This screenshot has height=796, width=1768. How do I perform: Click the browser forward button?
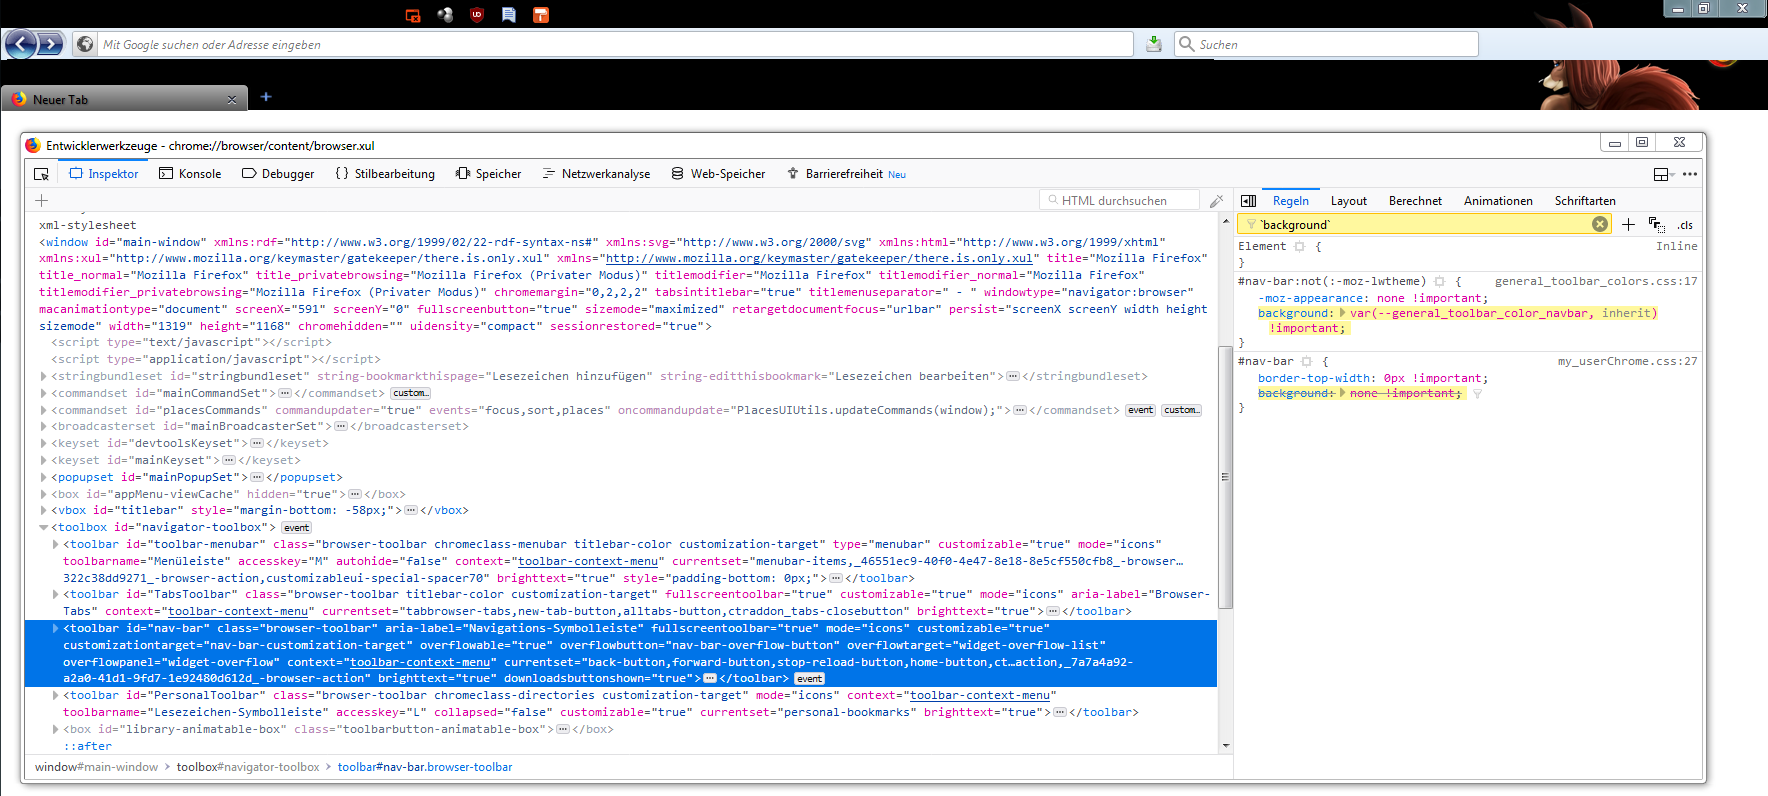[x=51, y=44]
